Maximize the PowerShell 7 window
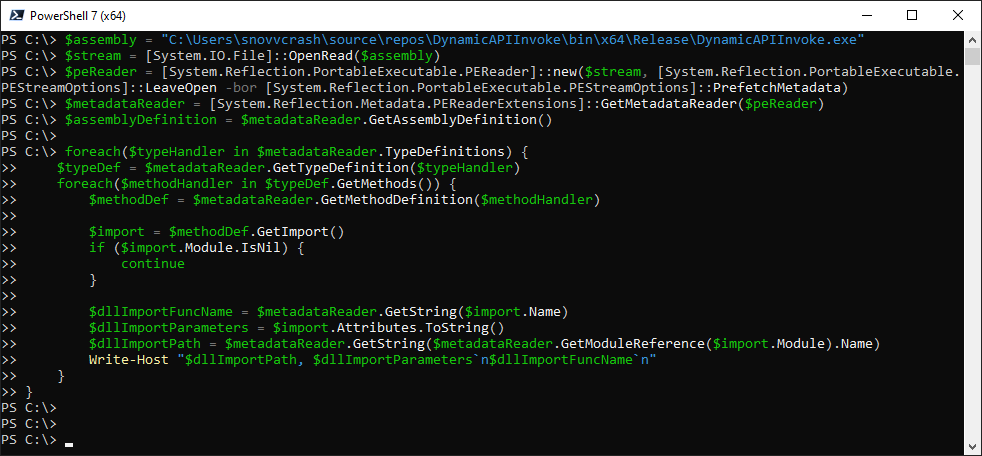982x456 pixels. 911,15
